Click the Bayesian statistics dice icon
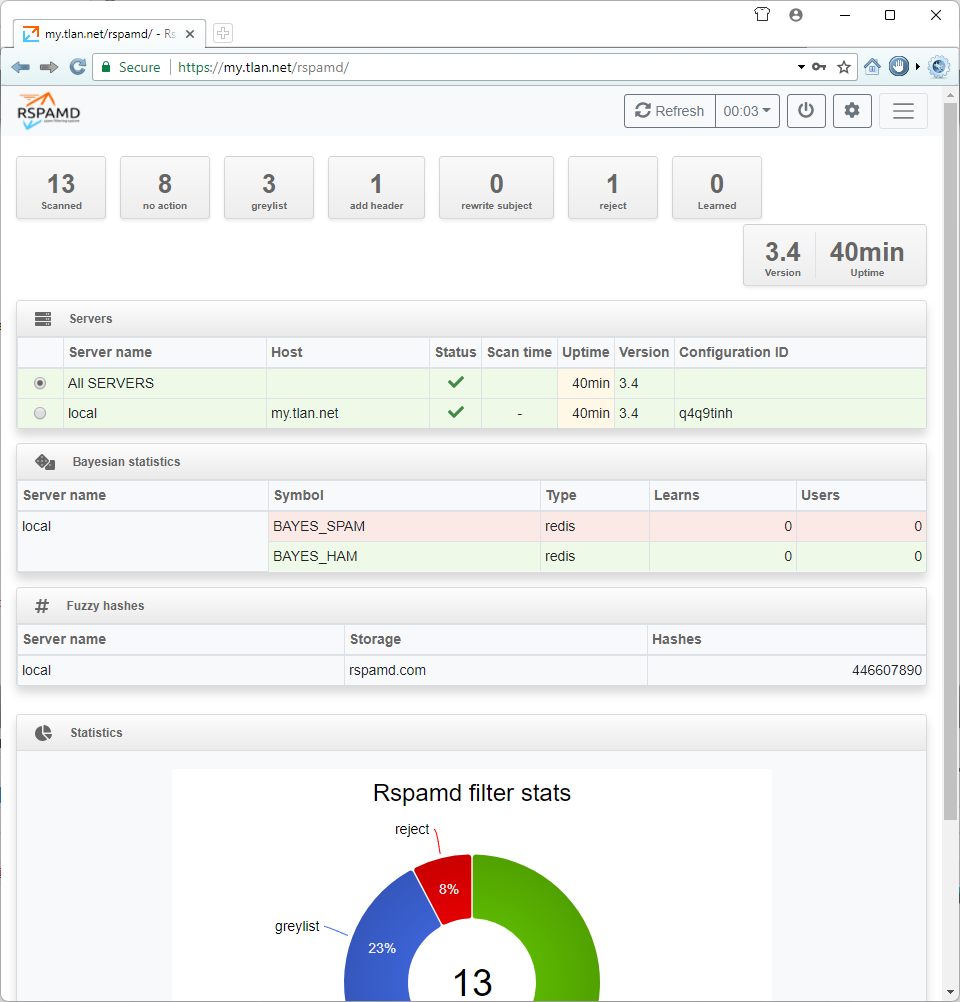960x1002 pixels. pos(45,462)
